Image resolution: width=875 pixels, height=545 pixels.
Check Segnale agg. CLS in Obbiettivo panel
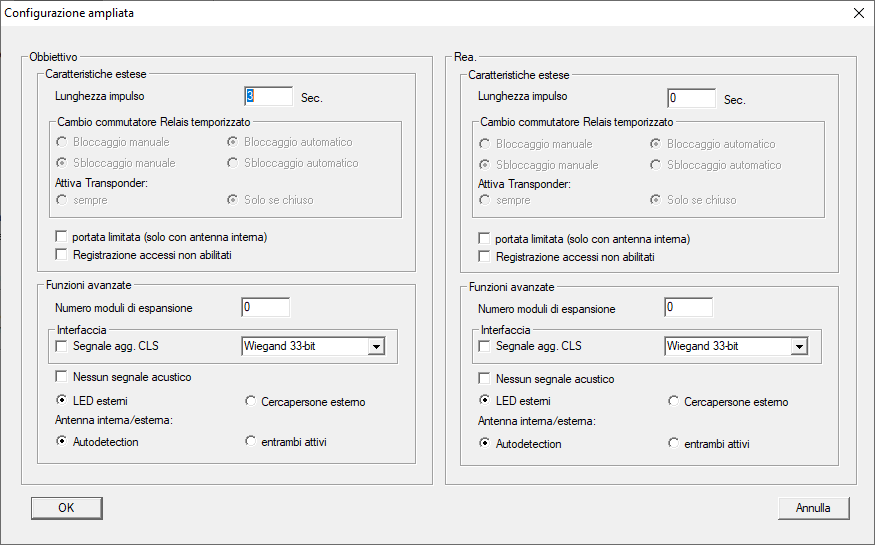[x=63, y=346]
